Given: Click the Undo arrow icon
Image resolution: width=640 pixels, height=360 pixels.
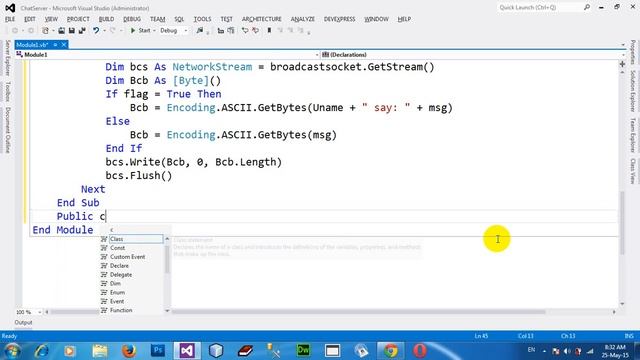Looking at the screenshot, I should coord(96,31).
